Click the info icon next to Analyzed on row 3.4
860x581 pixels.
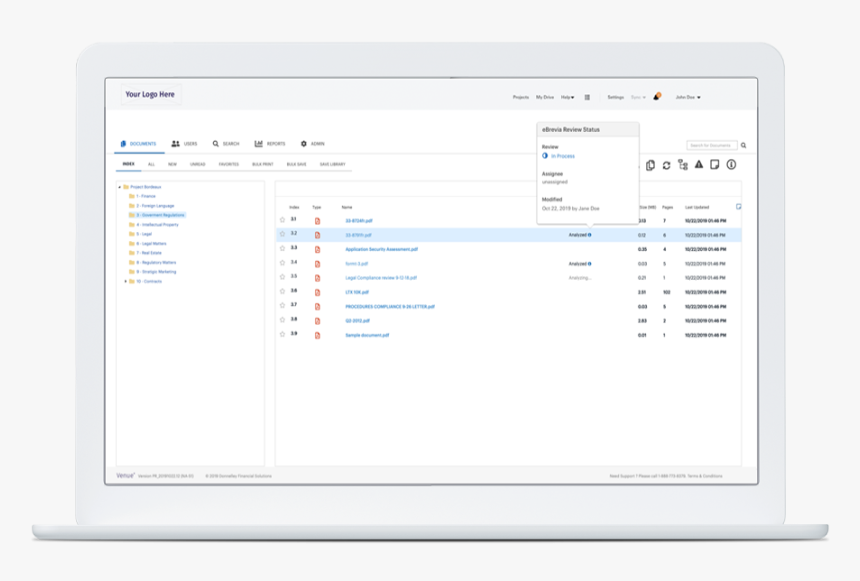(590, 263)
